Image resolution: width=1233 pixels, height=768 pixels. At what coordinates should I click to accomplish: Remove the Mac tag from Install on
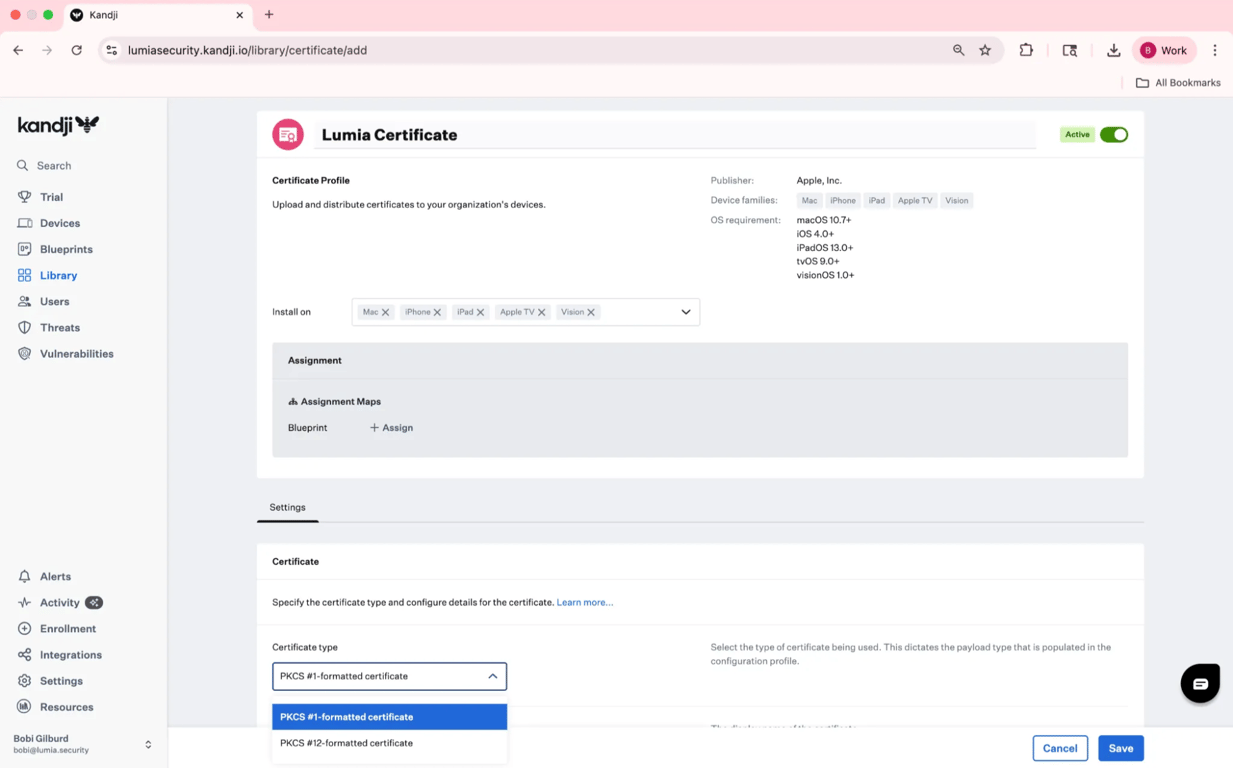tap(386, 312)
